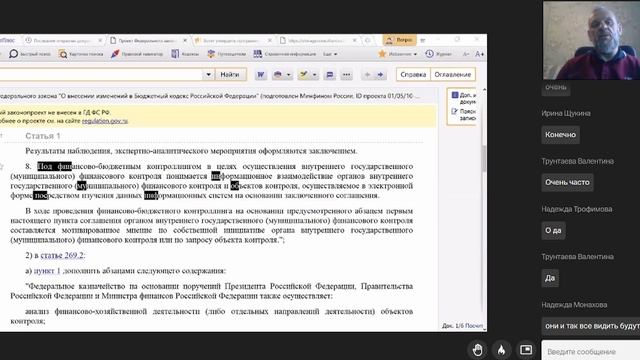Image resolution: width=640 pixels, height=360 pixels.
Task: Click chat message 'они и так все видить будут'
Action: point(592,326)
